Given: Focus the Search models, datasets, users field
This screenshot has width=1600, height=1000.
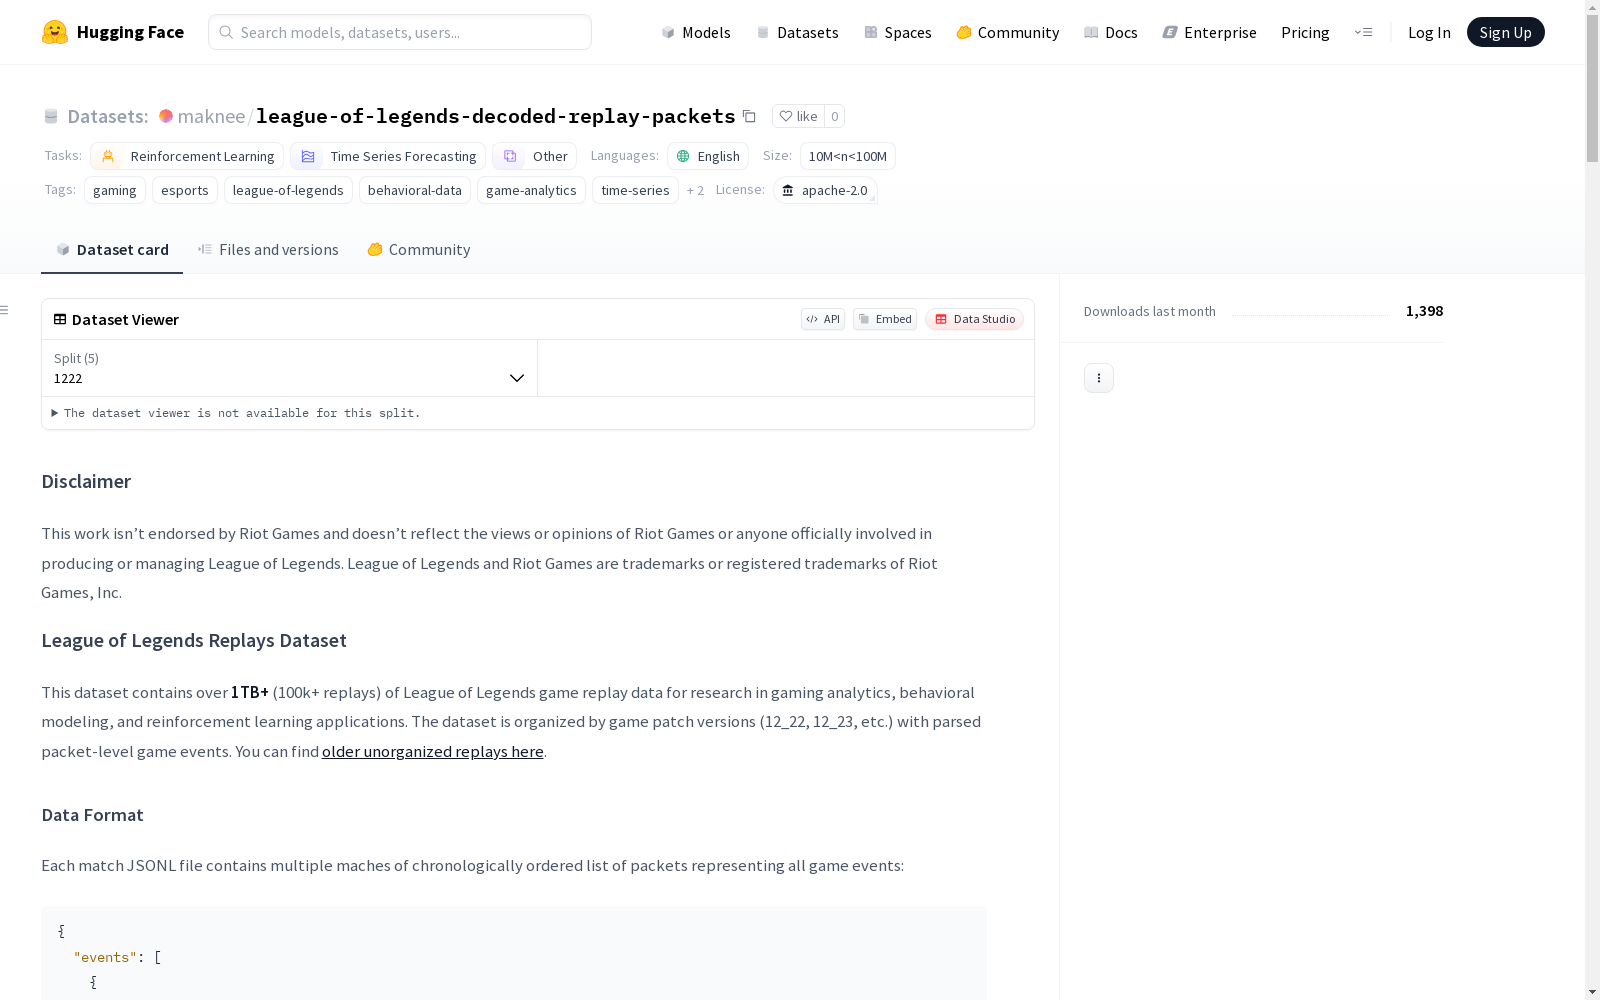Looking at the screenshot, I should (400, 32).
